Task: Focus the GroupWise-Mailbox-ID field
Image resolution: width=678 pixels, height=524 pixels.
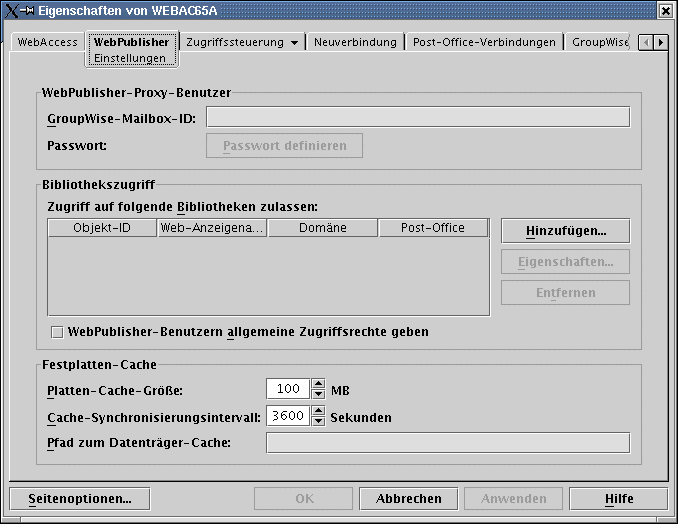Action: tap(418, 117)
